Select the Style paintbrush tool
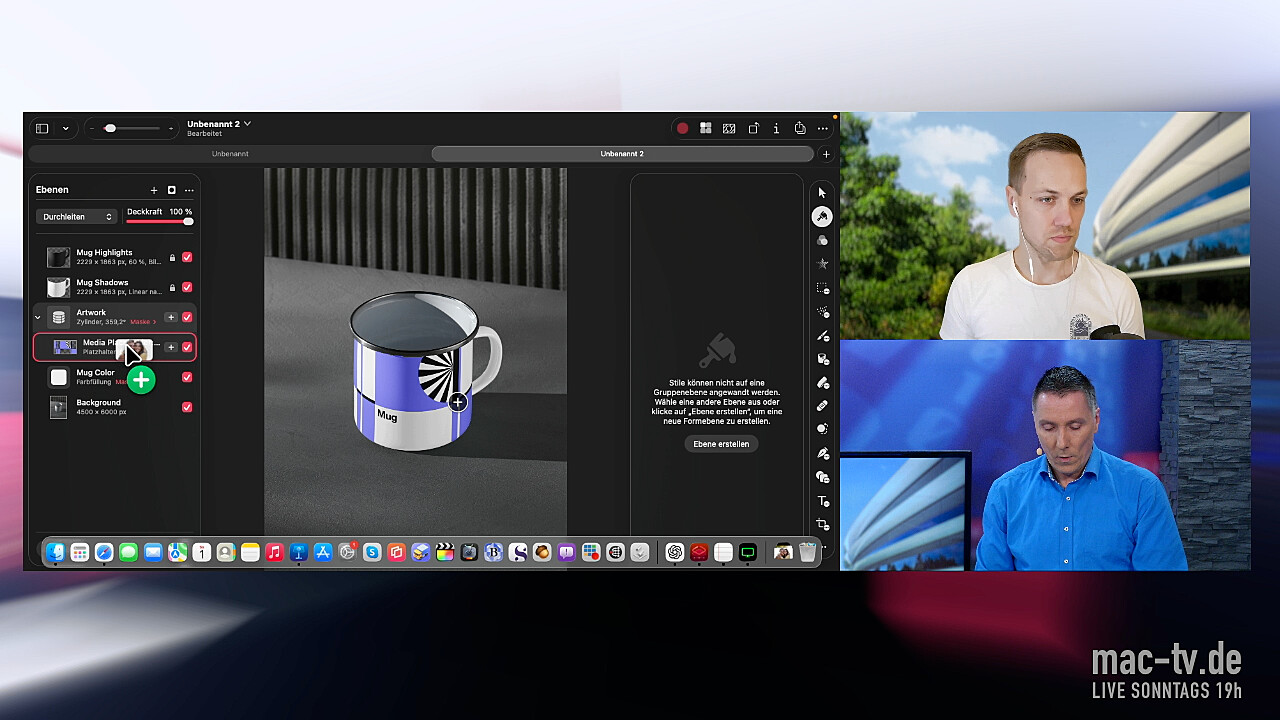The image size is (1280, 720). point(822,217)
